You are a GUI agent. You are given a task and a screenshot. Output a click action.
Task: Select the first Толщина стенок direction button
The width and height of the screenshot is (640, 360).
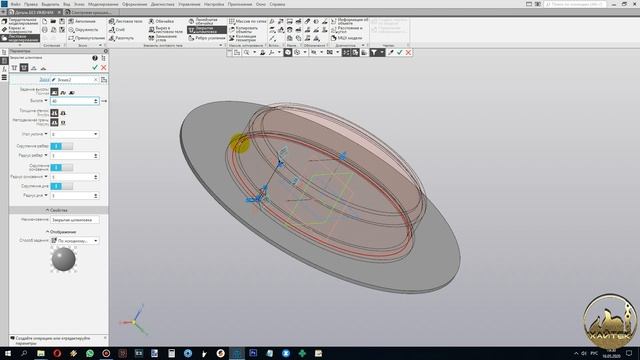(54, 113)
